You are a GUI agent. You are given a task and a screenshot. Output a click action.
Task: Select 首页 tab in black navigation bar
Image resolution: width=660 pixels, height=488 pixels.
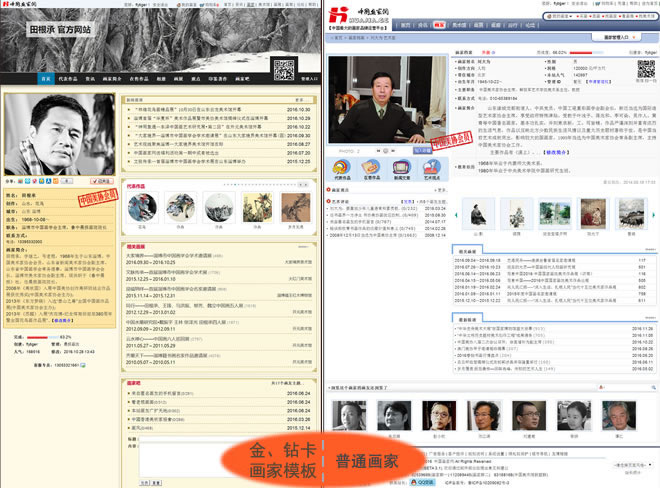click(45, 77)
